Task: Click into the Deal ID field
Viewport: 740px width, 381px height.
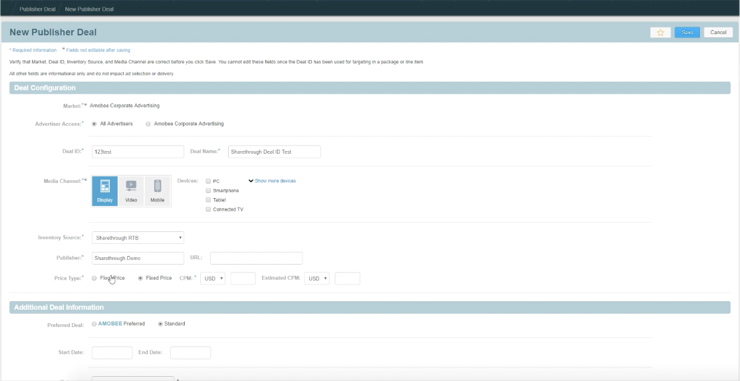Action: [x=138, y=152]
